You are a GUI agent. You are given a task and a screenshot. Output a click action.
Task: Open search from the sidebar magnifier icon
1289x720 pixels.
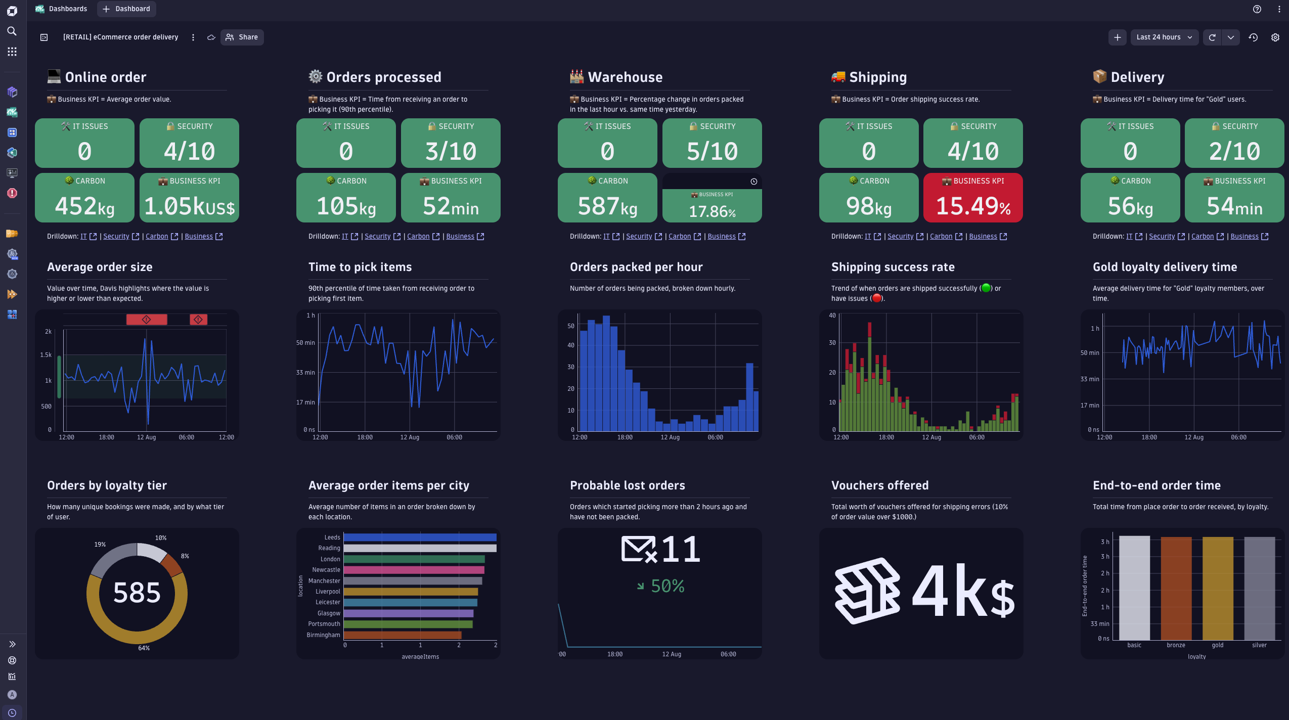pyautogui.click(x=11, y=31)
